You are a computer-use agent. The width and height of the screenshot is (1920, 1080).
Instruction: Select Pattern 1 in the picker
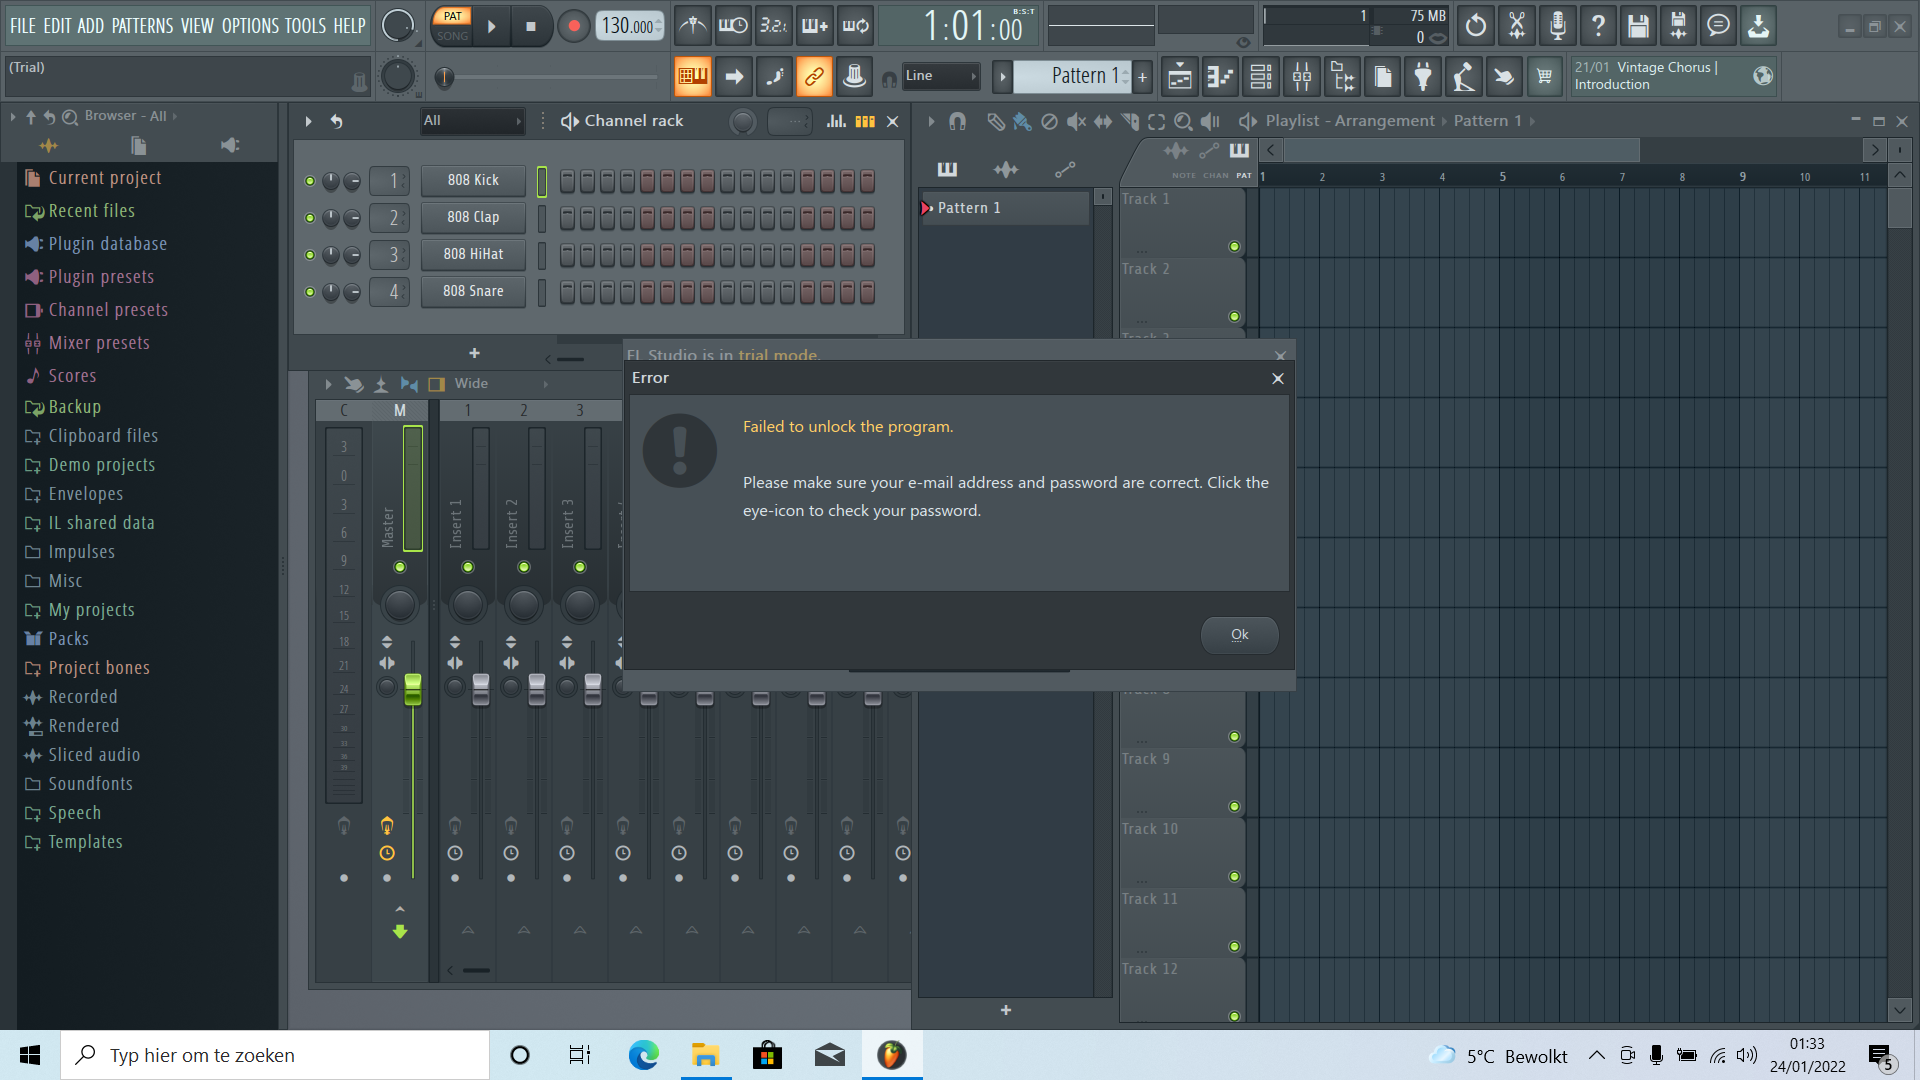1004,208
